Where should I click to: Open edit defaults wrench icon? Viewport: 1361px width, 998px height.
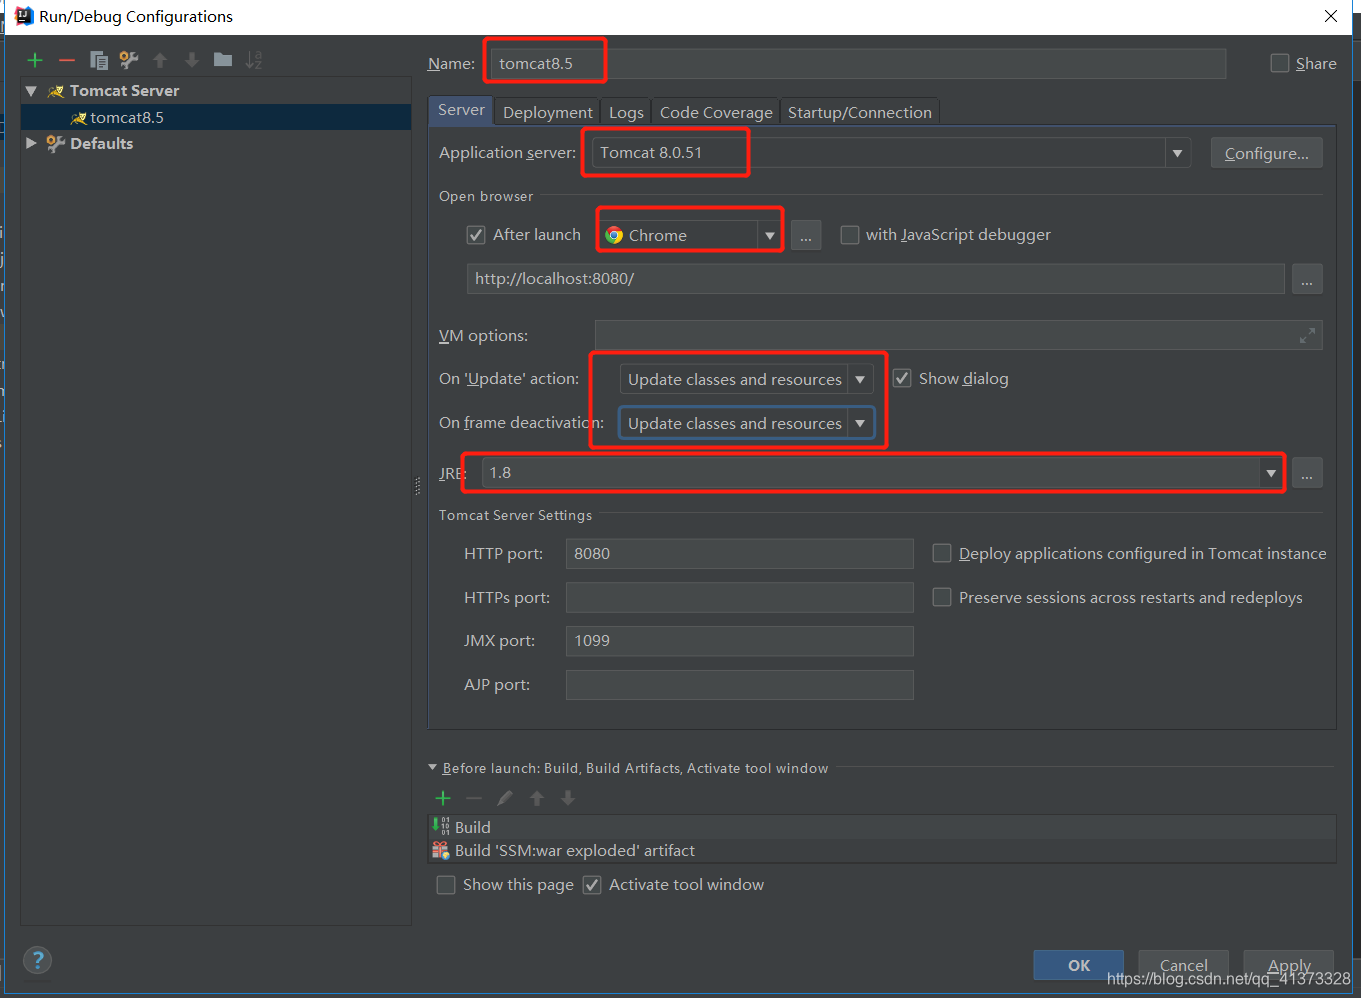(129, 60)
